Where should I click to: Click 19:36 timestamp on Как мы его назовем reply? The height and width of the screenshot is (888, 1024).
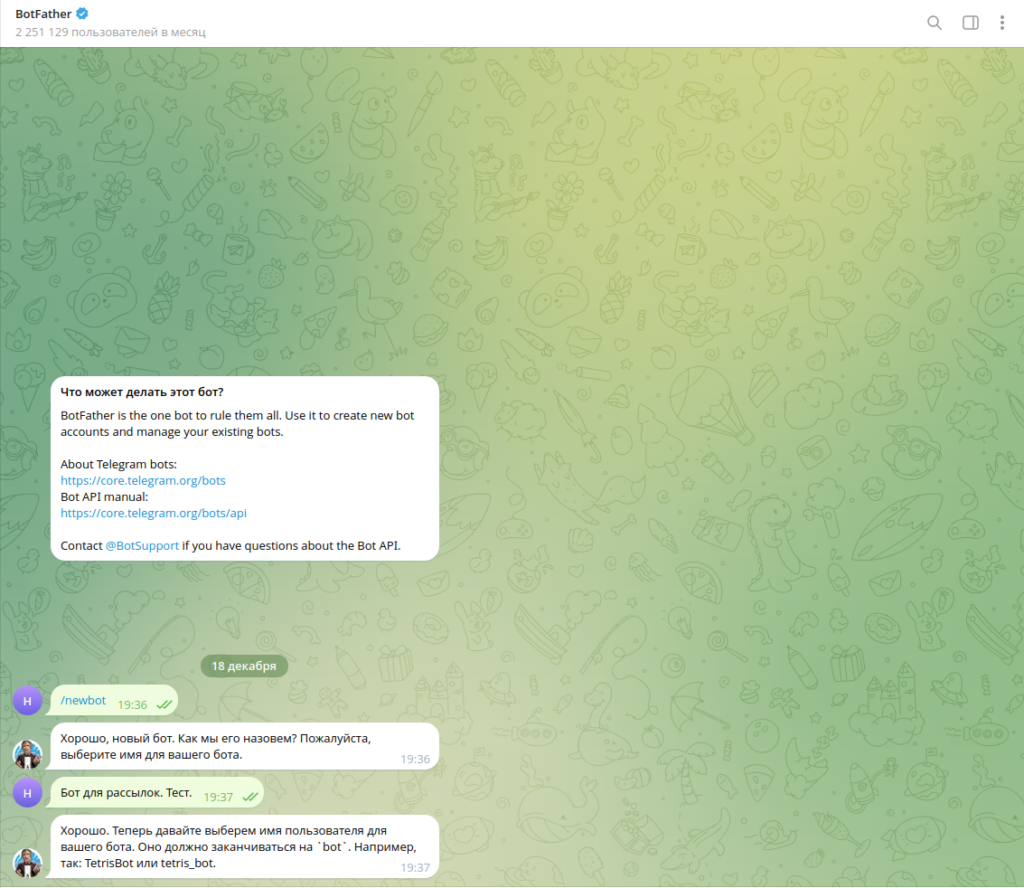(x=415, y=759)
